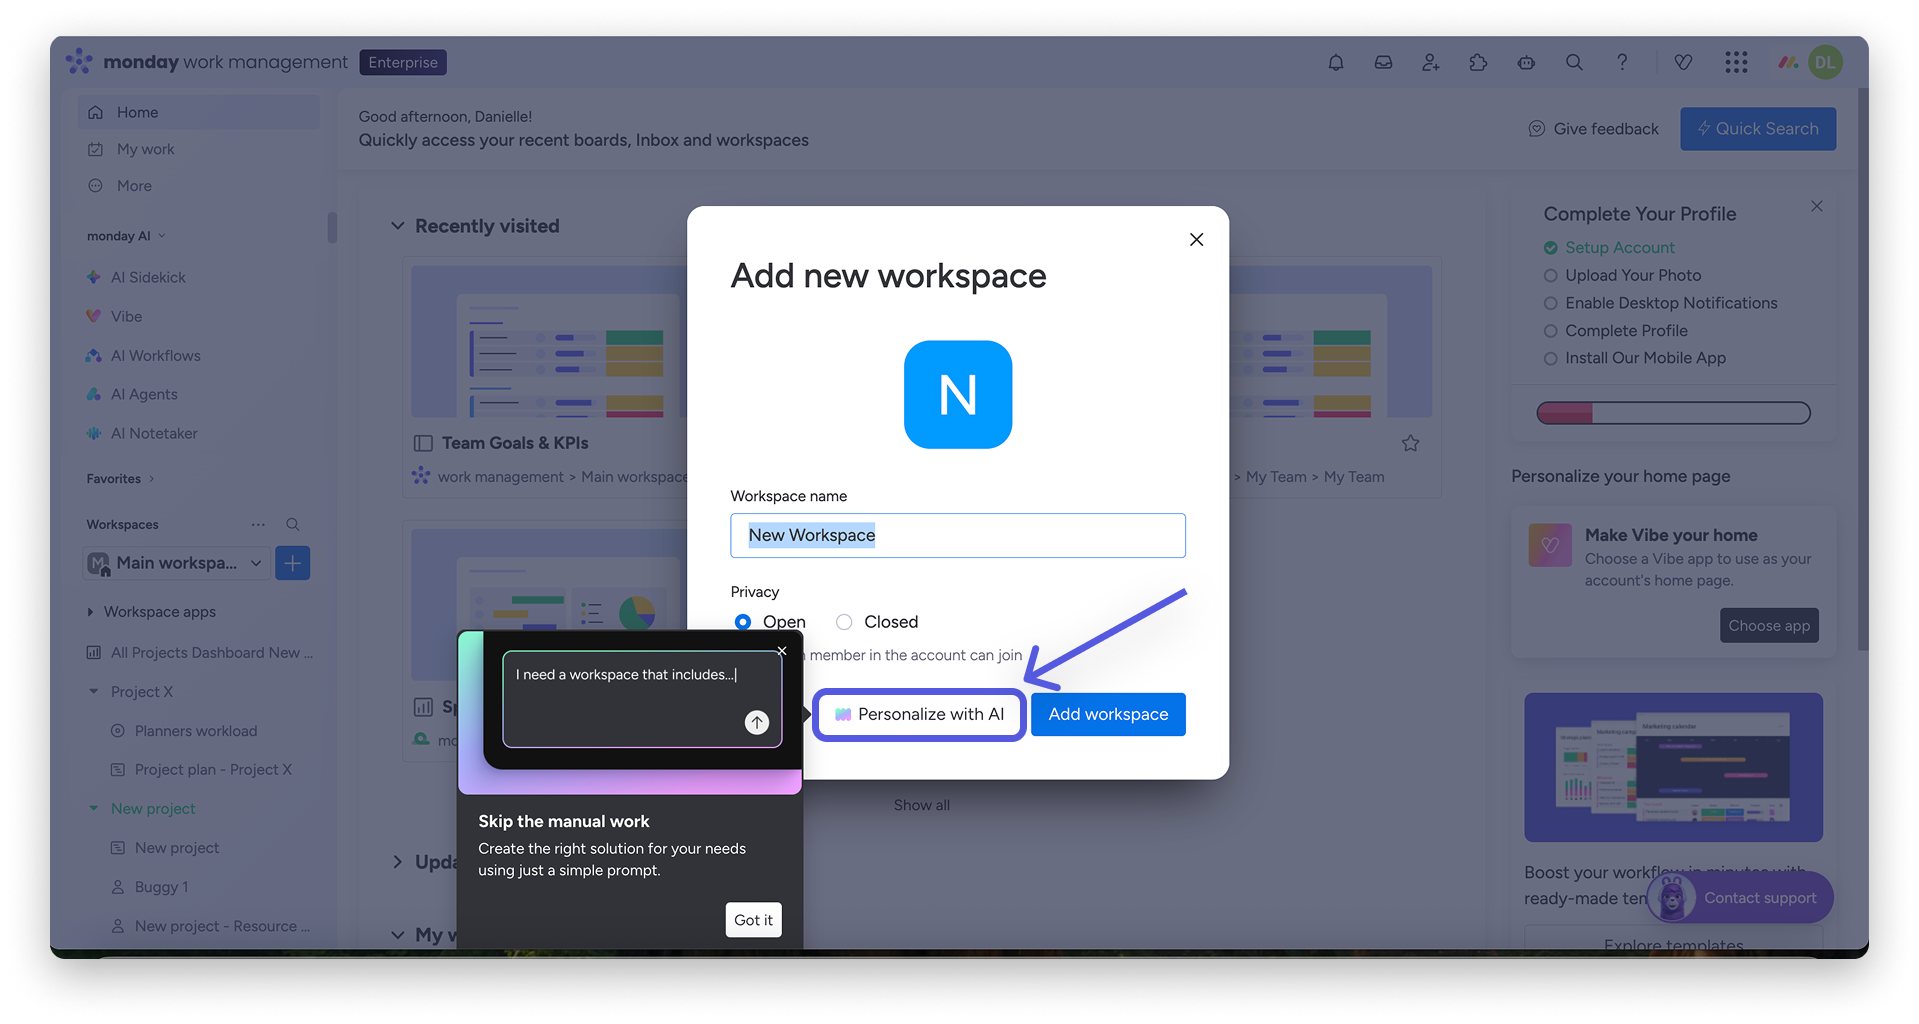Open the Workspaces three-dot options
The image size is (1919, 1024).
click(x=258, y=524)
